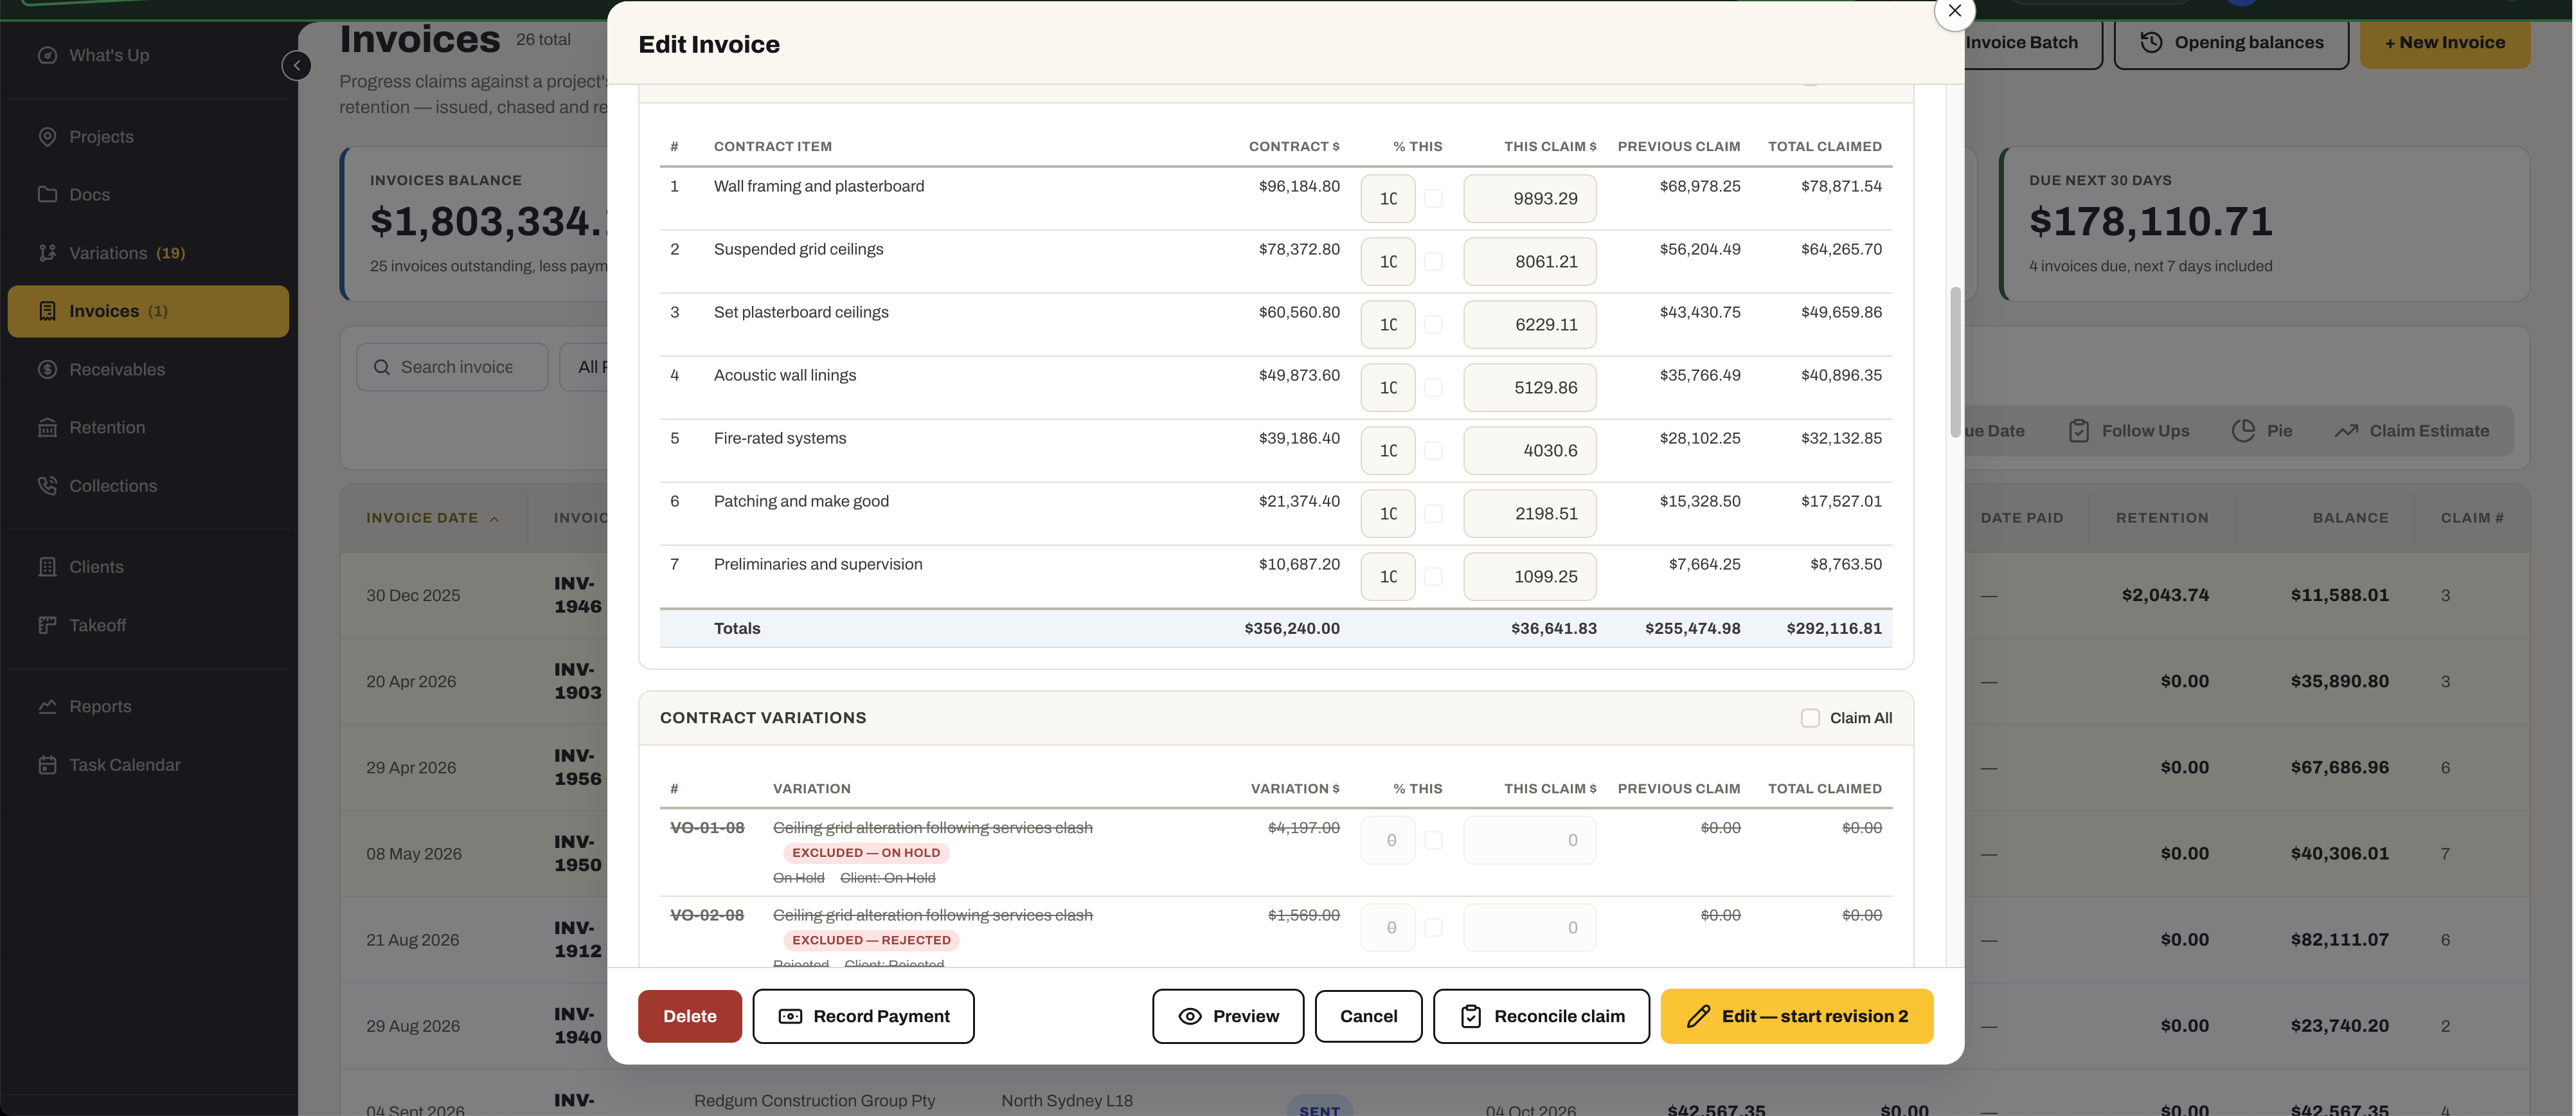Close the Edit Invoice dialog
Screen dimensions: 2576x1116
click(x=1954, y=11)
